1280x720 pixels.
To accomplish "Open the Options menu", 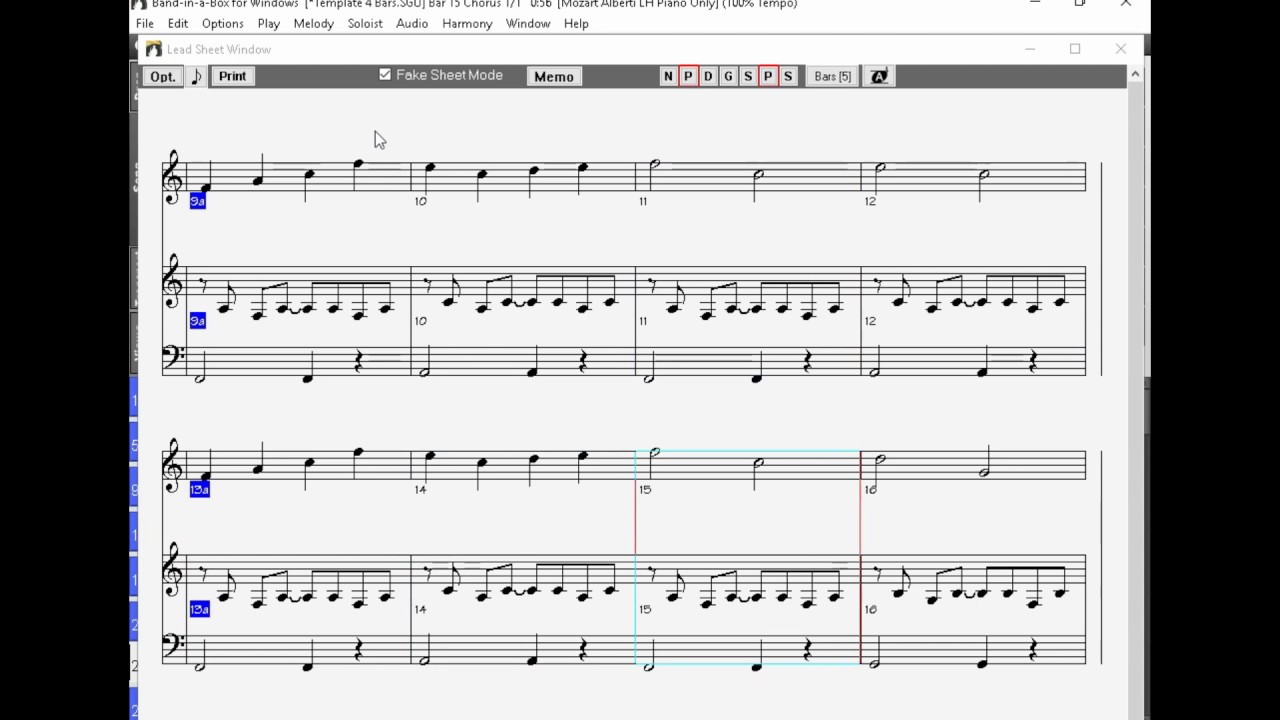I will [222, 23].
